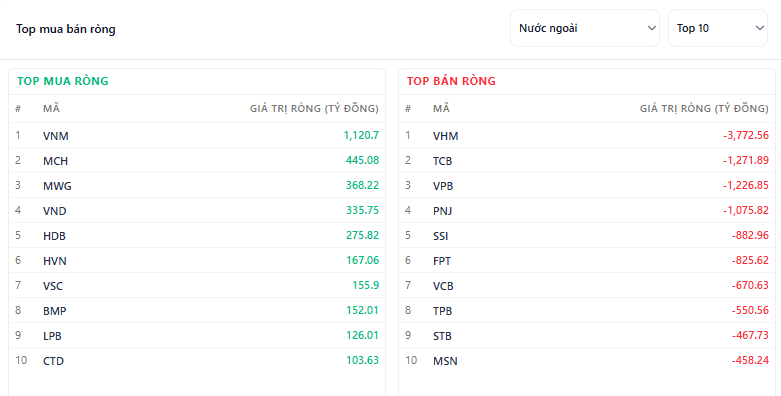Select stock code VHM
The width and height of the screenshot is (781, 396).
(x=446, y=136)
